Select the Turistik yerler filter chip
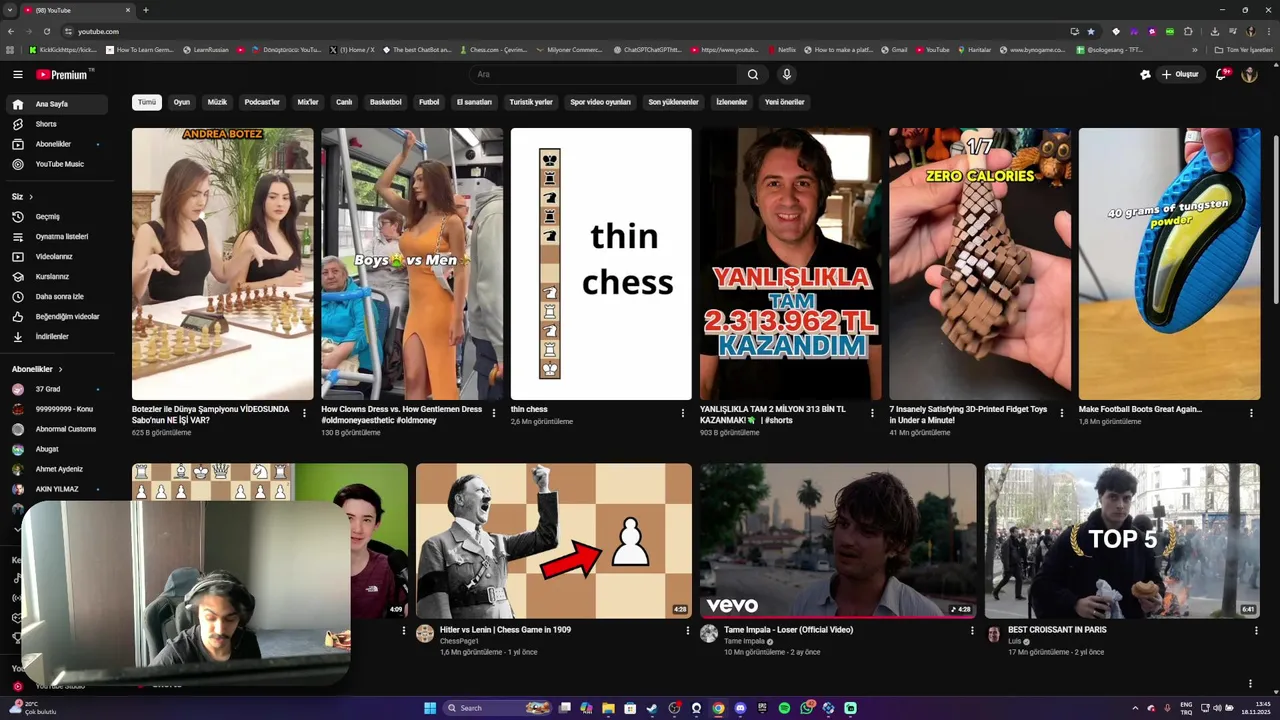Screen dimensions: 1280x720 (531, 102)
